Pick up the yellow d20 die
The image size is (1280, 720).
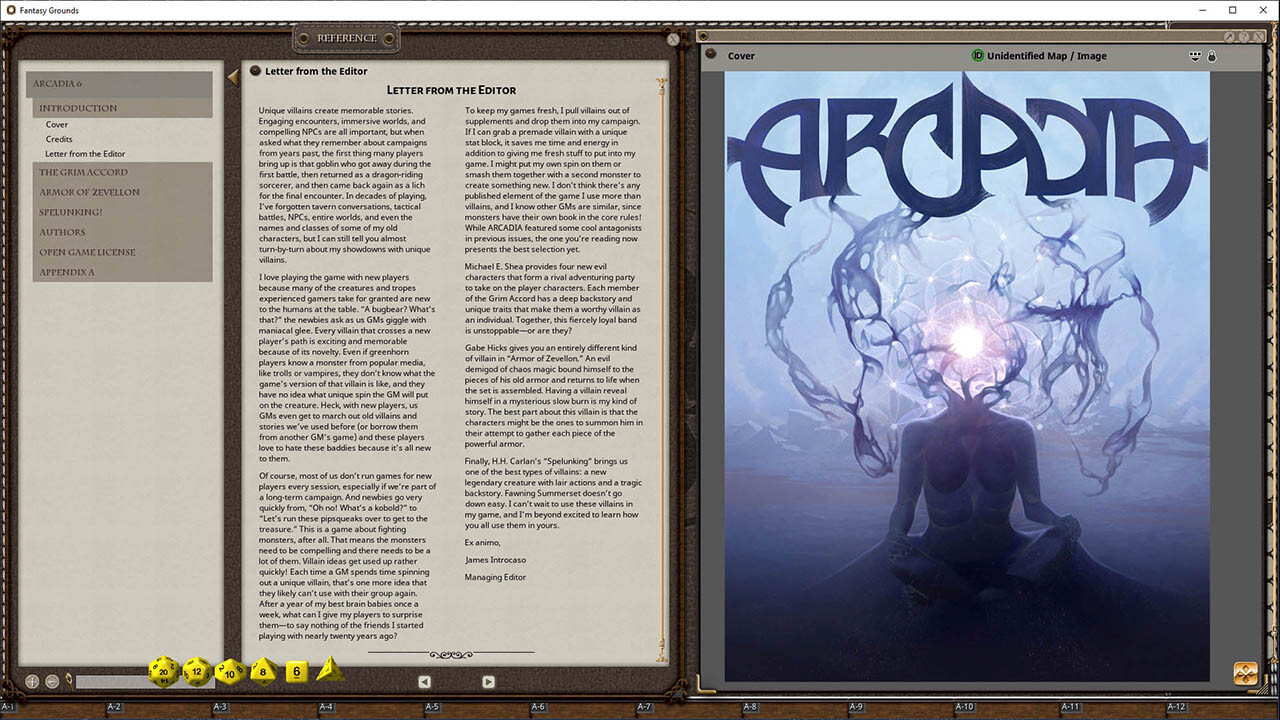point(164,672)
